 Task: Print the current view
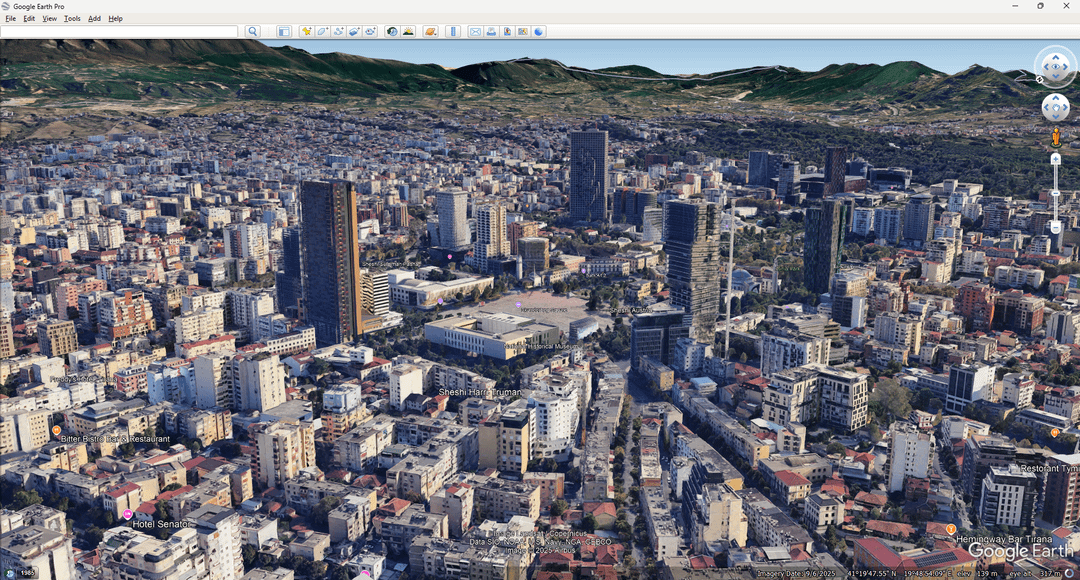[491, 32]
